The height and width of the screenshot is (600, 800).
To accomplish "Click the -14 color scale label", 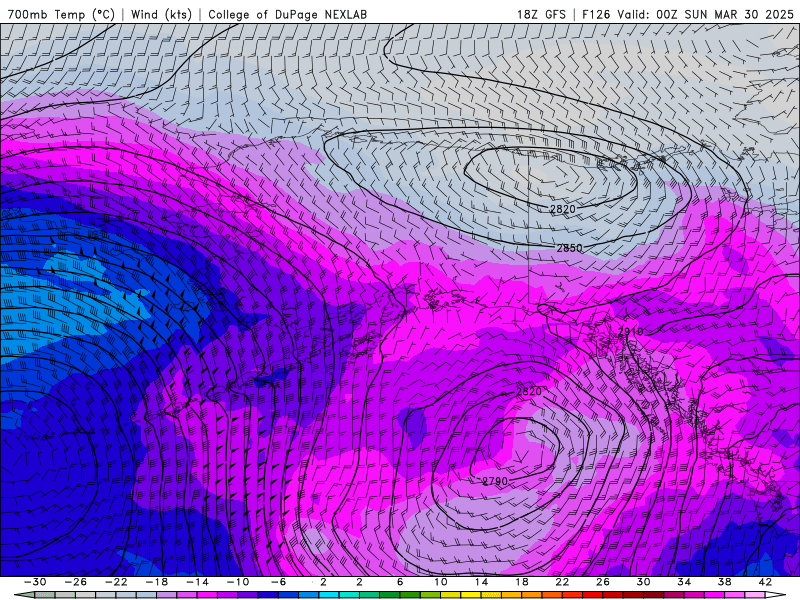I will click(x=197, y=582).
